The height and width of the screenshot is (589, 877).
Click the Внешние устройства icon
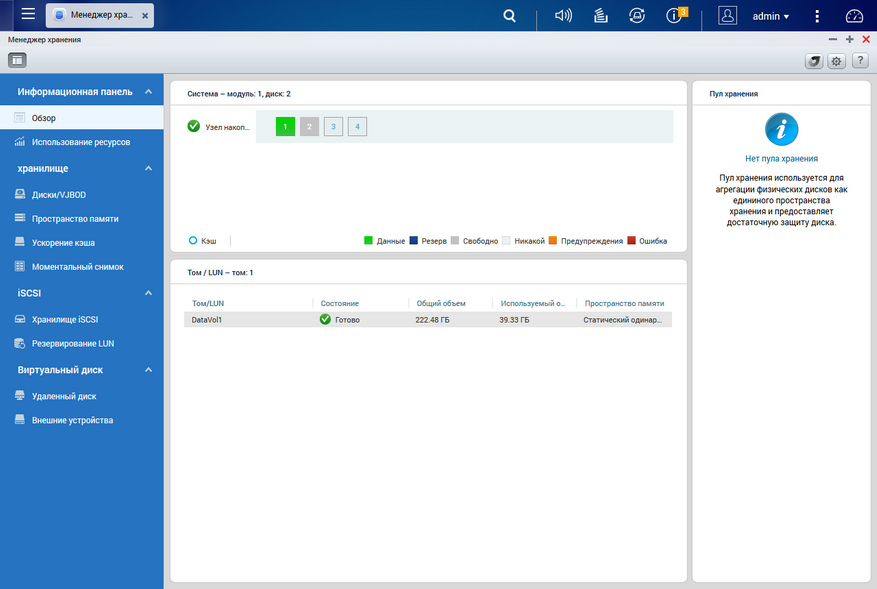pos(20,420)
